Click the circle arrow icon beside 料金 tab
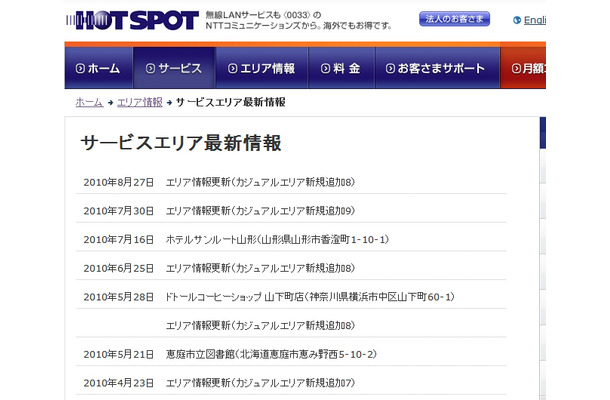The height and width of the screenshot is (400, 610). [x=325, y=68]
